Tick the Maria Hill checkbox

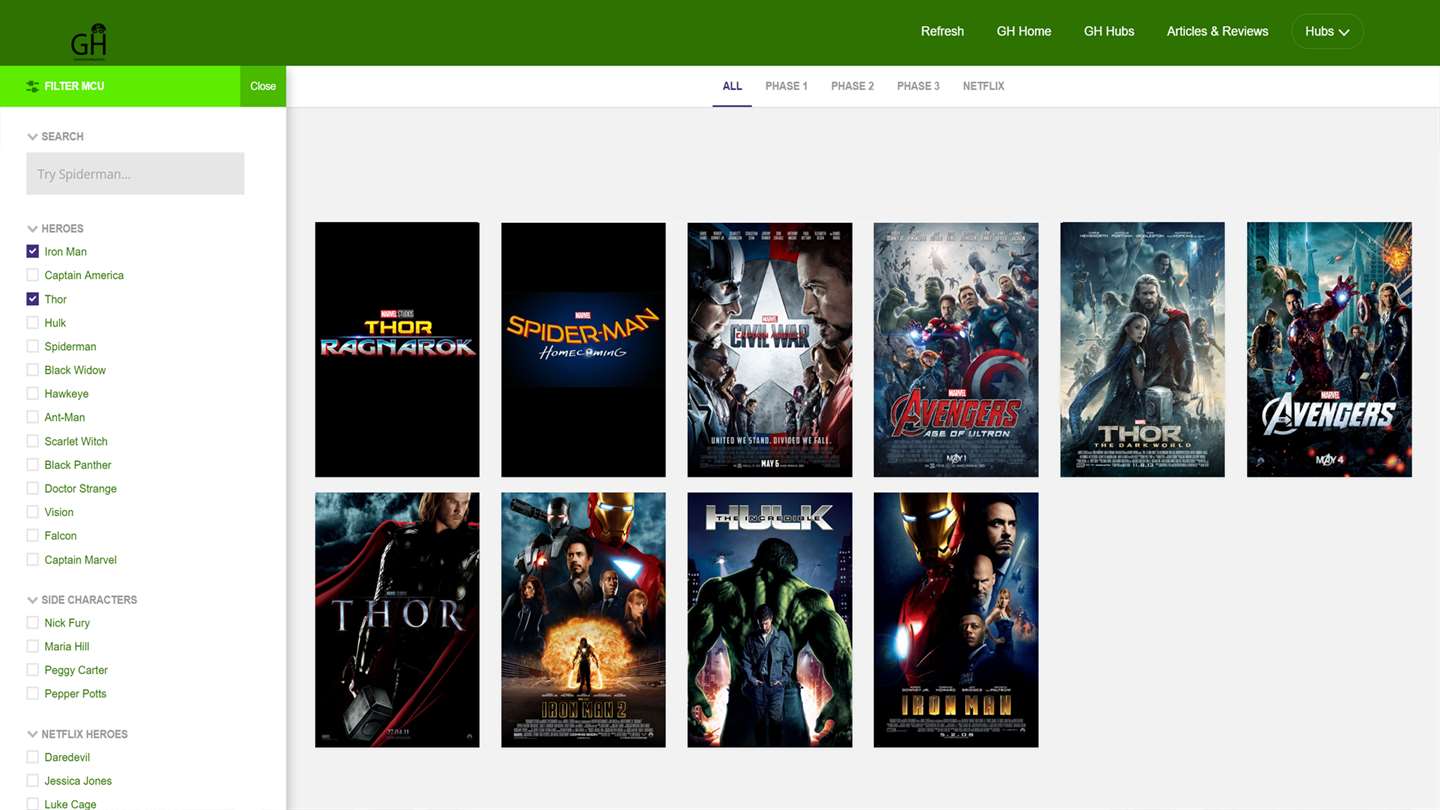click(33, 646)
